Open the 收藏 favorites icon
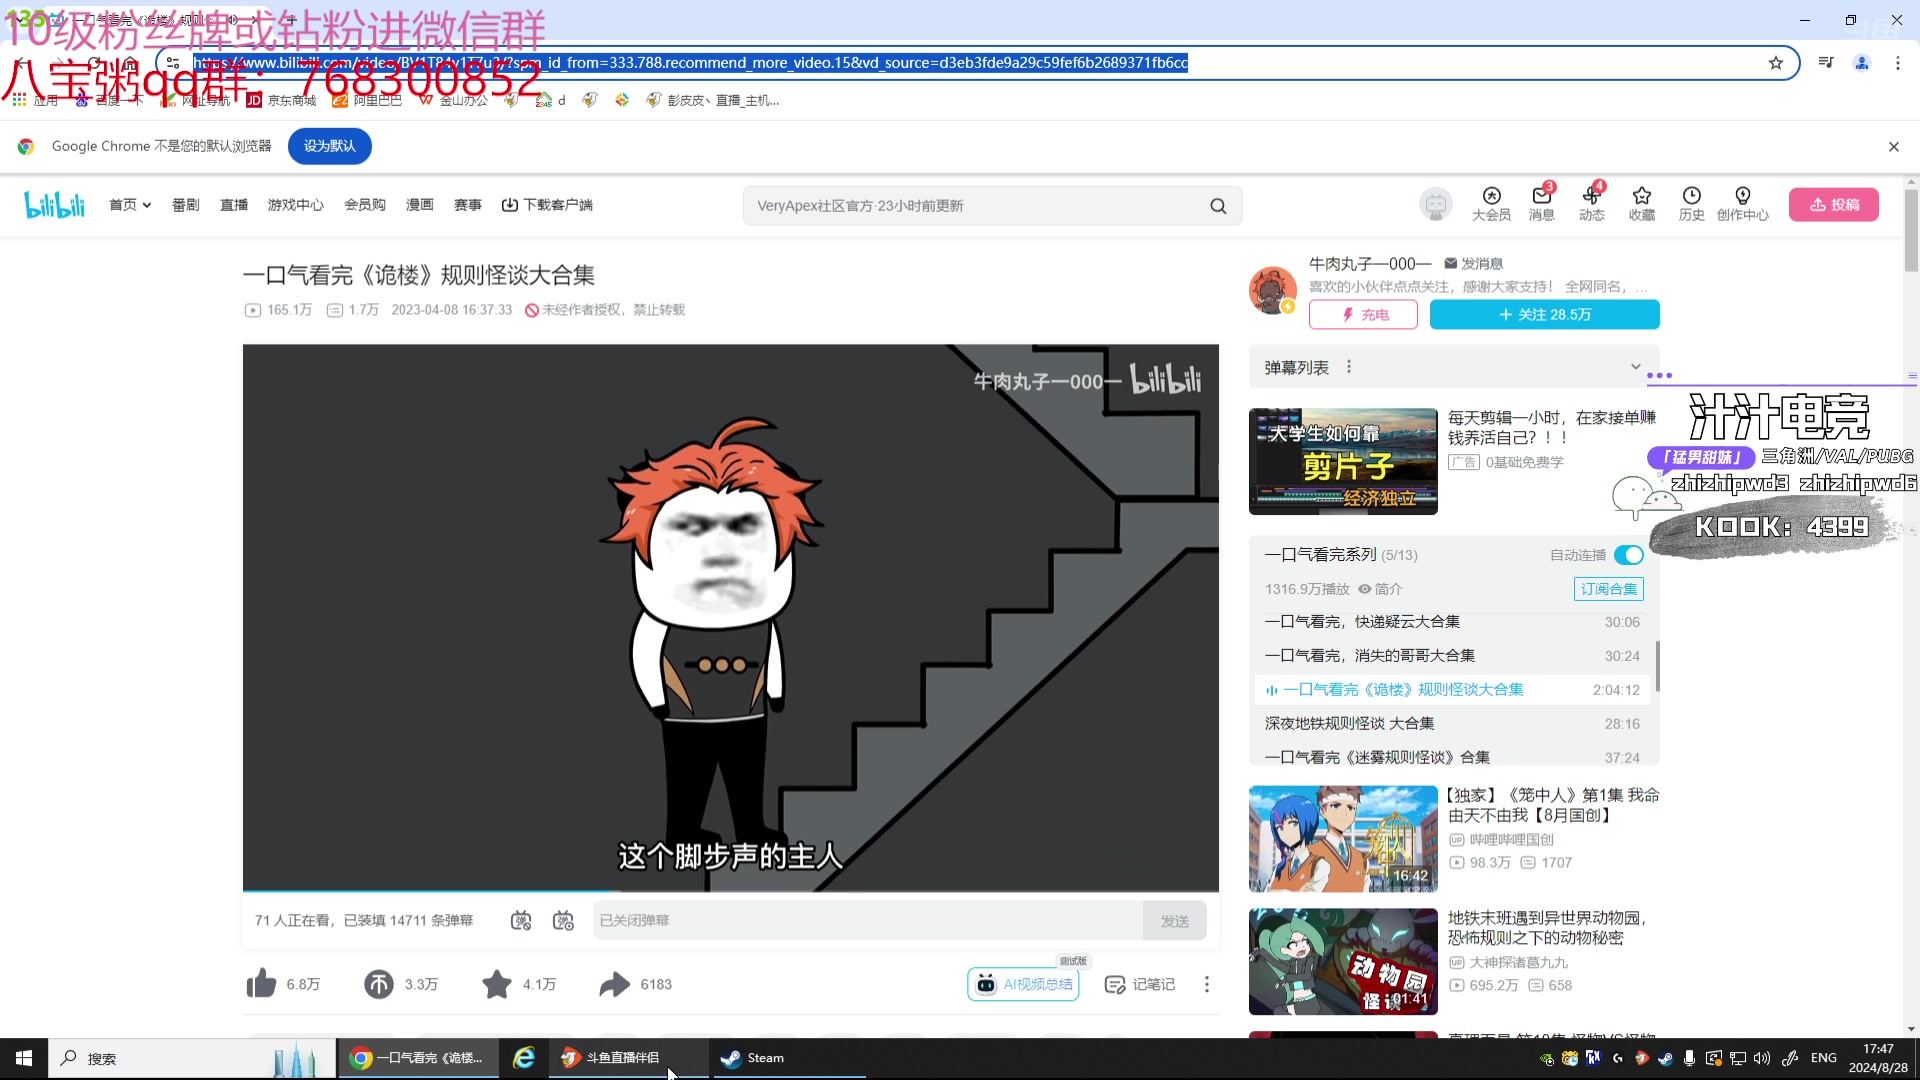Screen dimensions: 1920x1080 [x=1641, y=204]
